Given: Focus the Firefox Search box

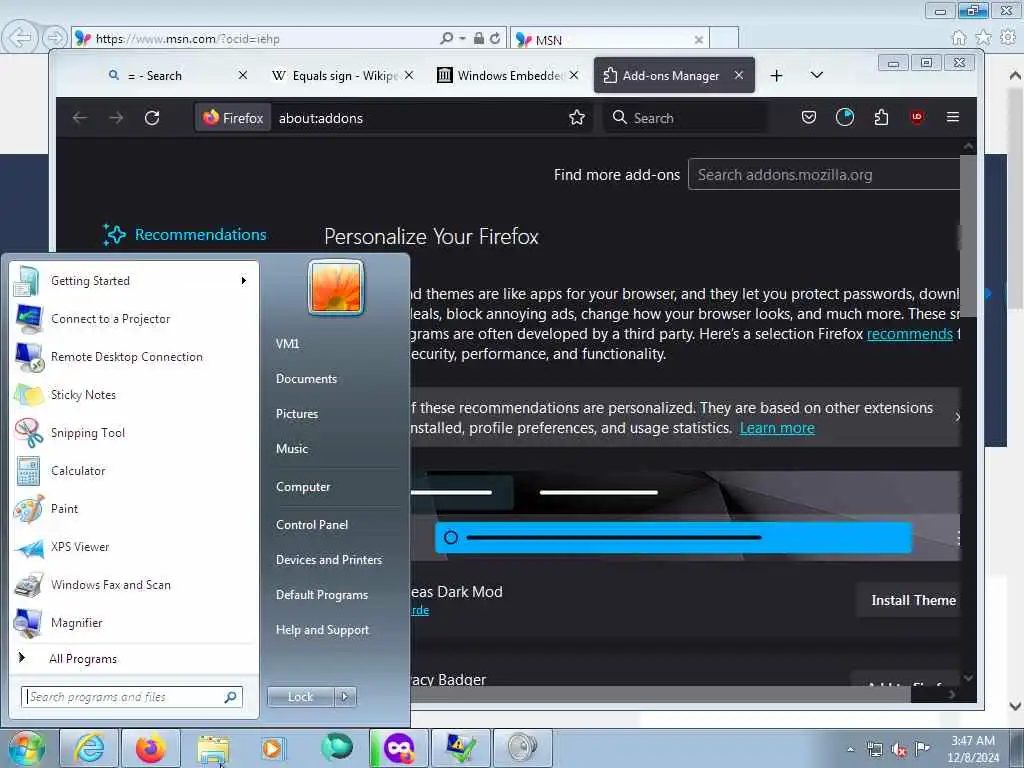Looking at the screenshot, I should [684, 118].
